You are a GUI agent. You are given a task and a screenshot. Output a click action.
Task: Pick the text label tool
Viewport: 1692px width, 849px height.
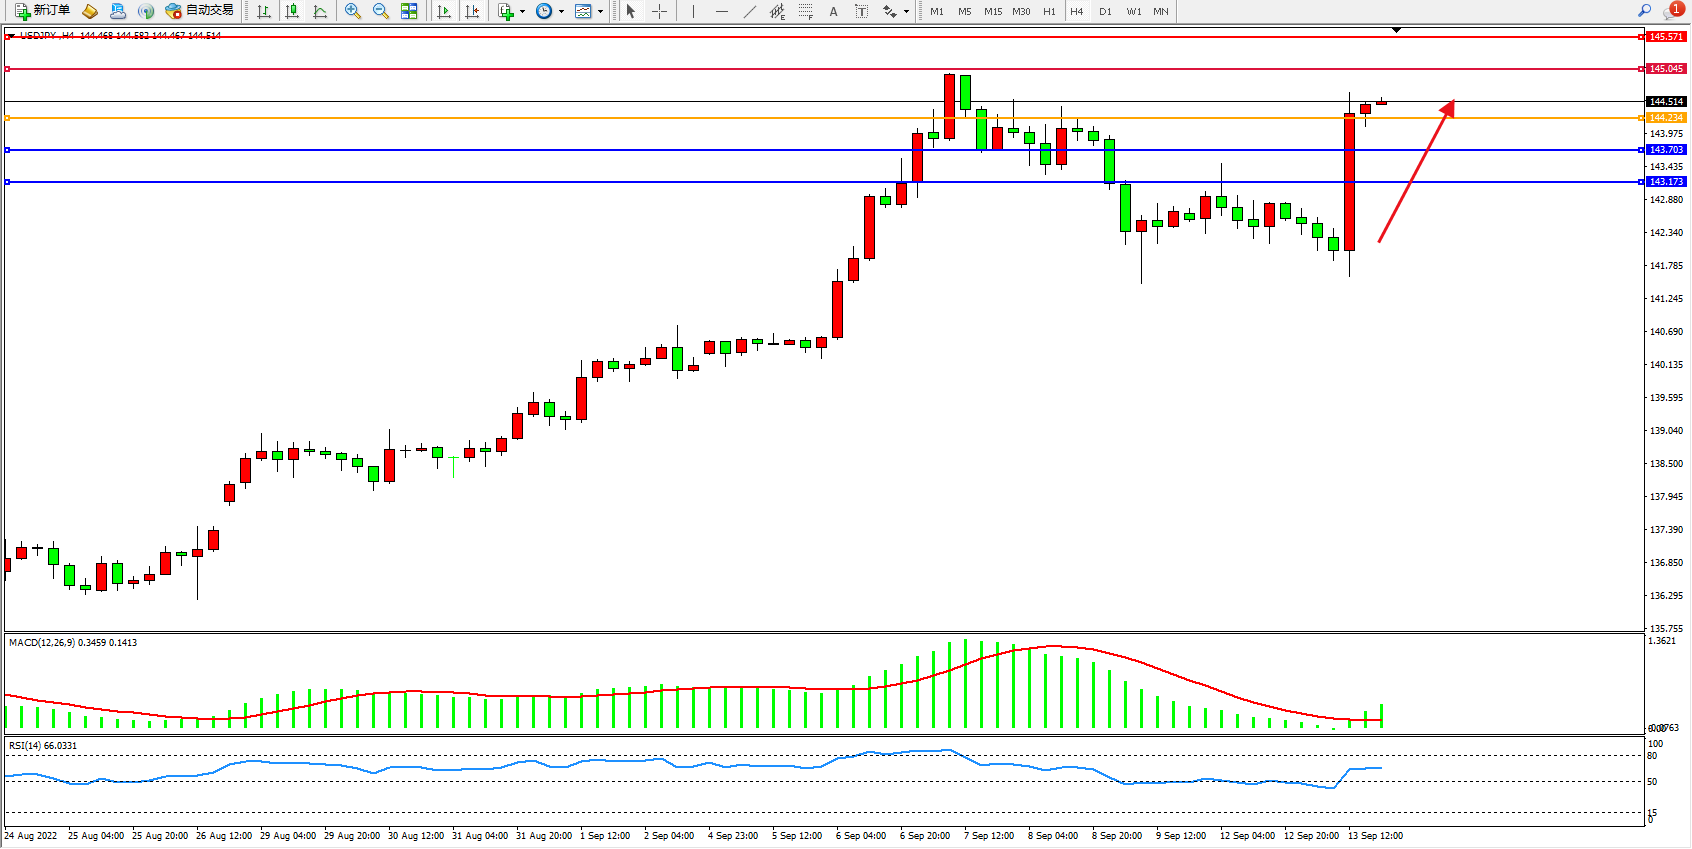[861, 11]
